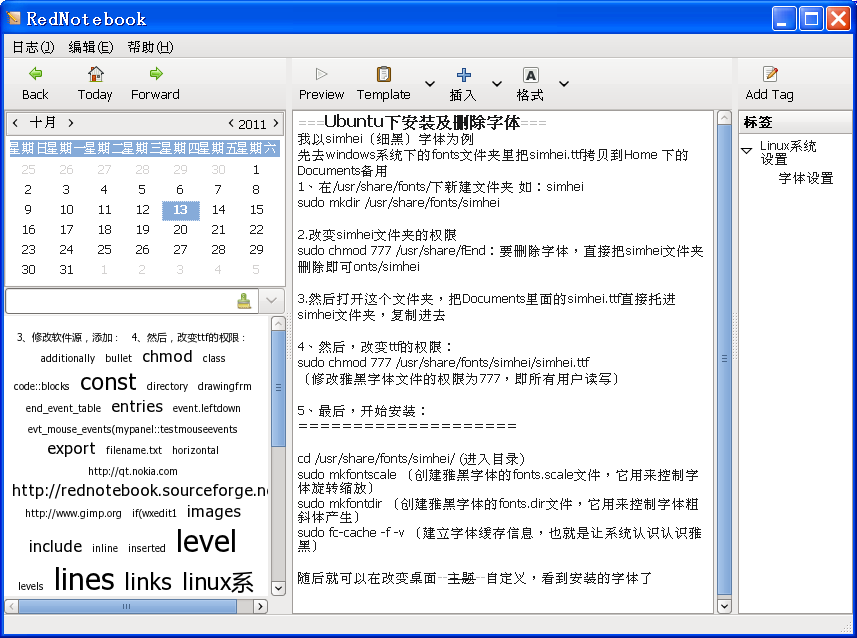
Task: Click the 'links' cloud word
Action: pos(148,581)
